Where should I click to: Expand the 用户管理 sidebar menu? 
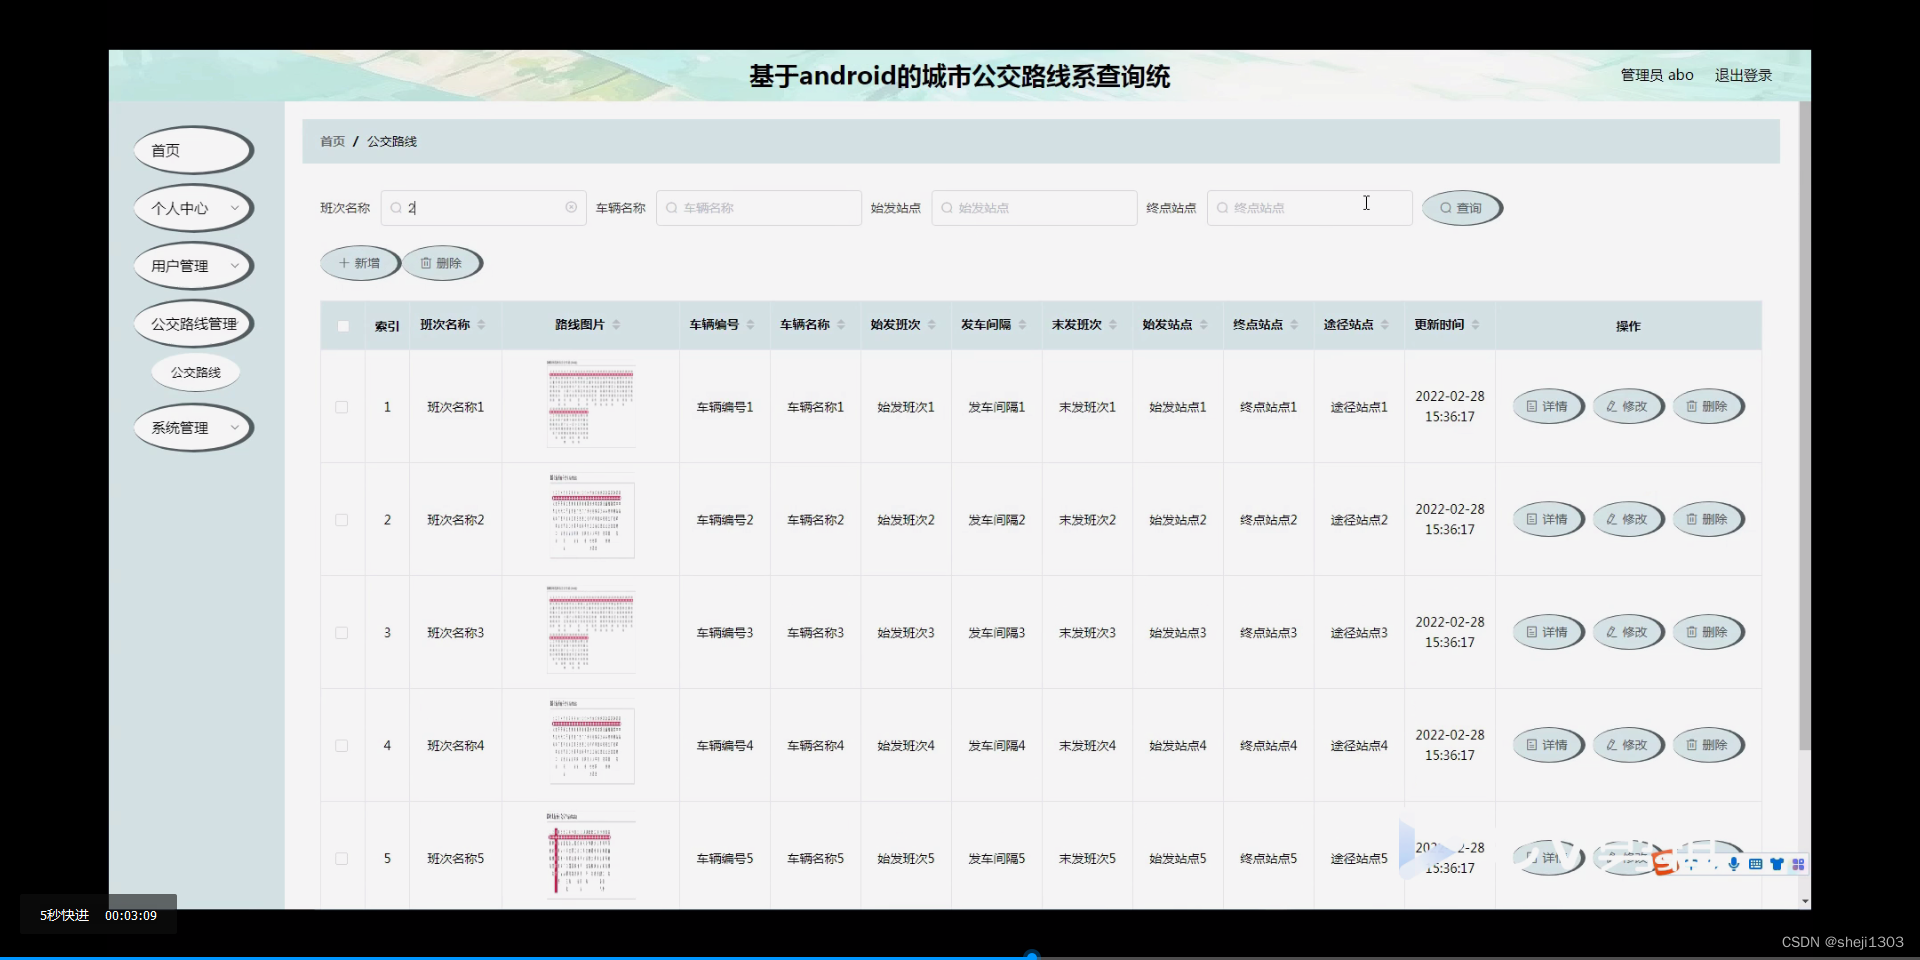tap(192, 266)
